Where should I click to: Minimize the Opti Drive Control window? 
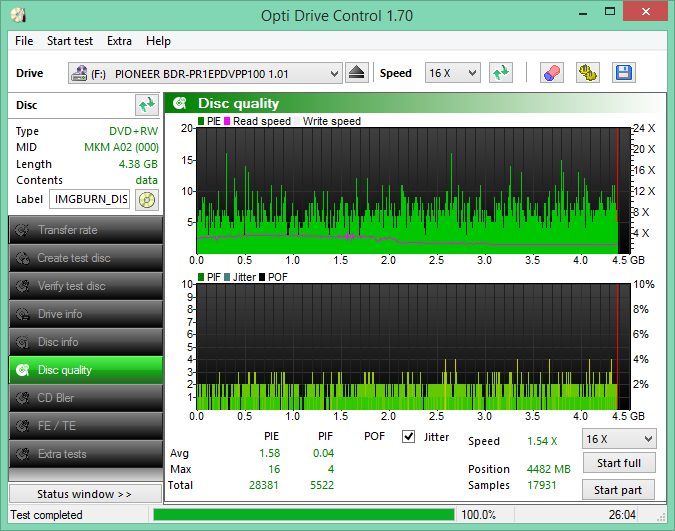pyautogui.click(x=583, y=12)
